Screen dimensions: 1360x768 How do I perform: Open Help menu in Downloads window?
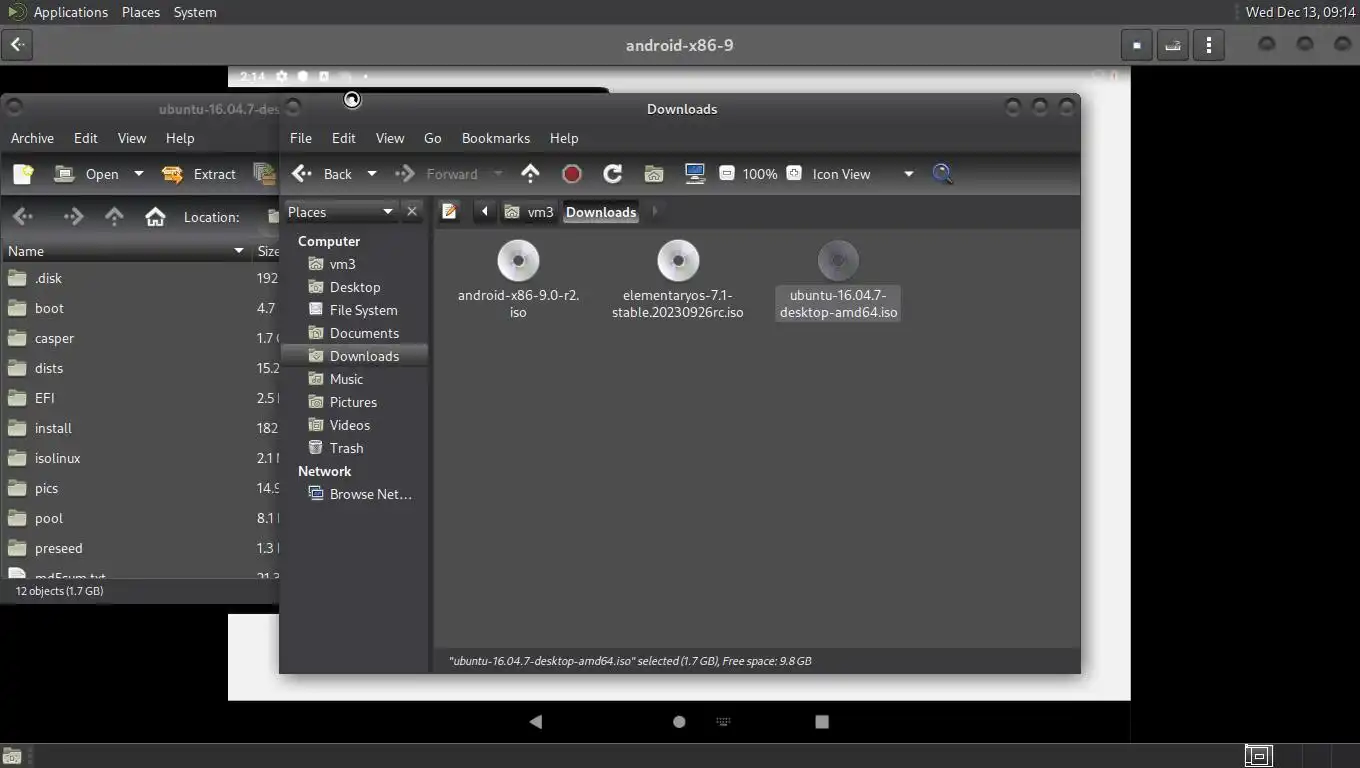(564, 138)
